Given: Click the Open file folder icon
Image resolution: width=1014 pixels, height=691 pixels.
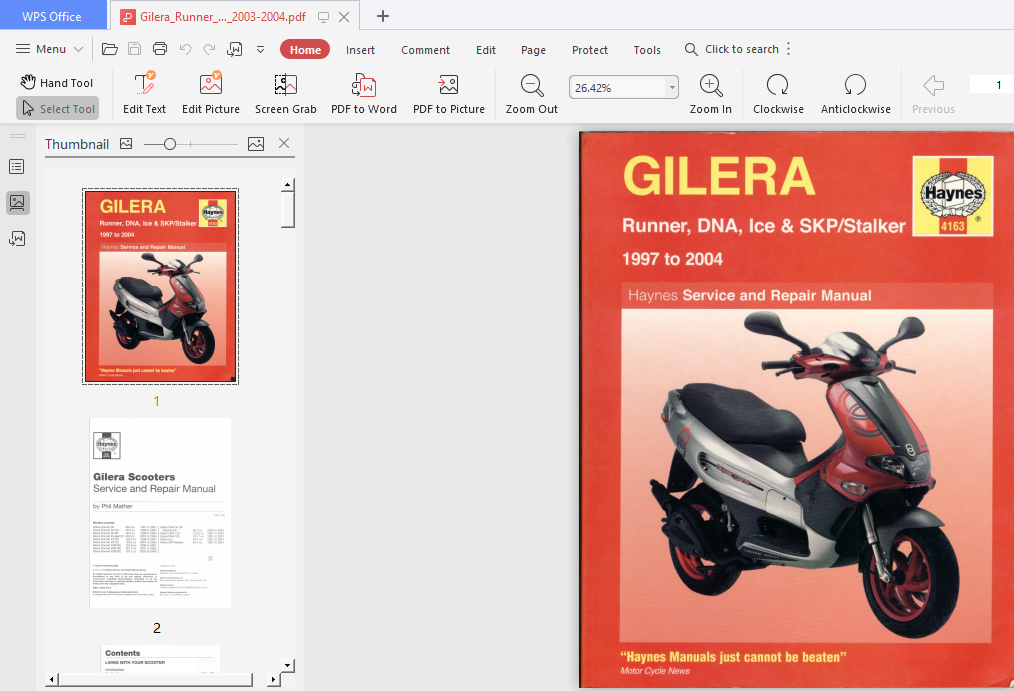Looking at the screenshot, I should (x=110, y=49).
